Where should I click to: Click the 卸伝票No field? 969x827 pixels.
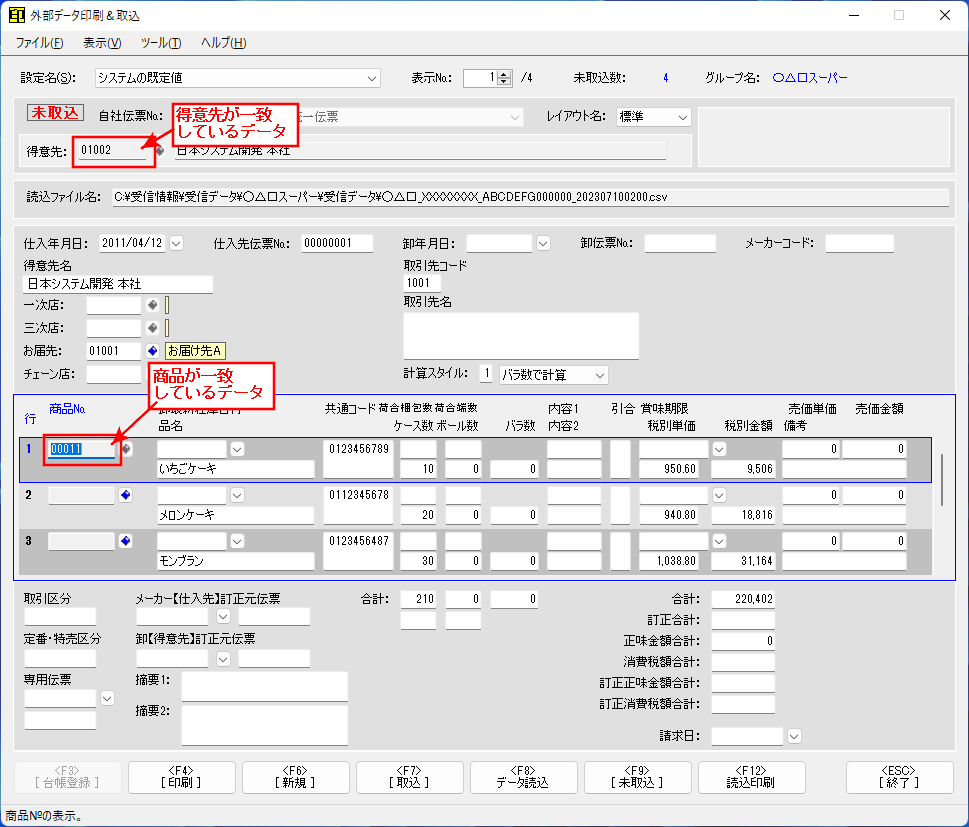(x=680, y=244)
